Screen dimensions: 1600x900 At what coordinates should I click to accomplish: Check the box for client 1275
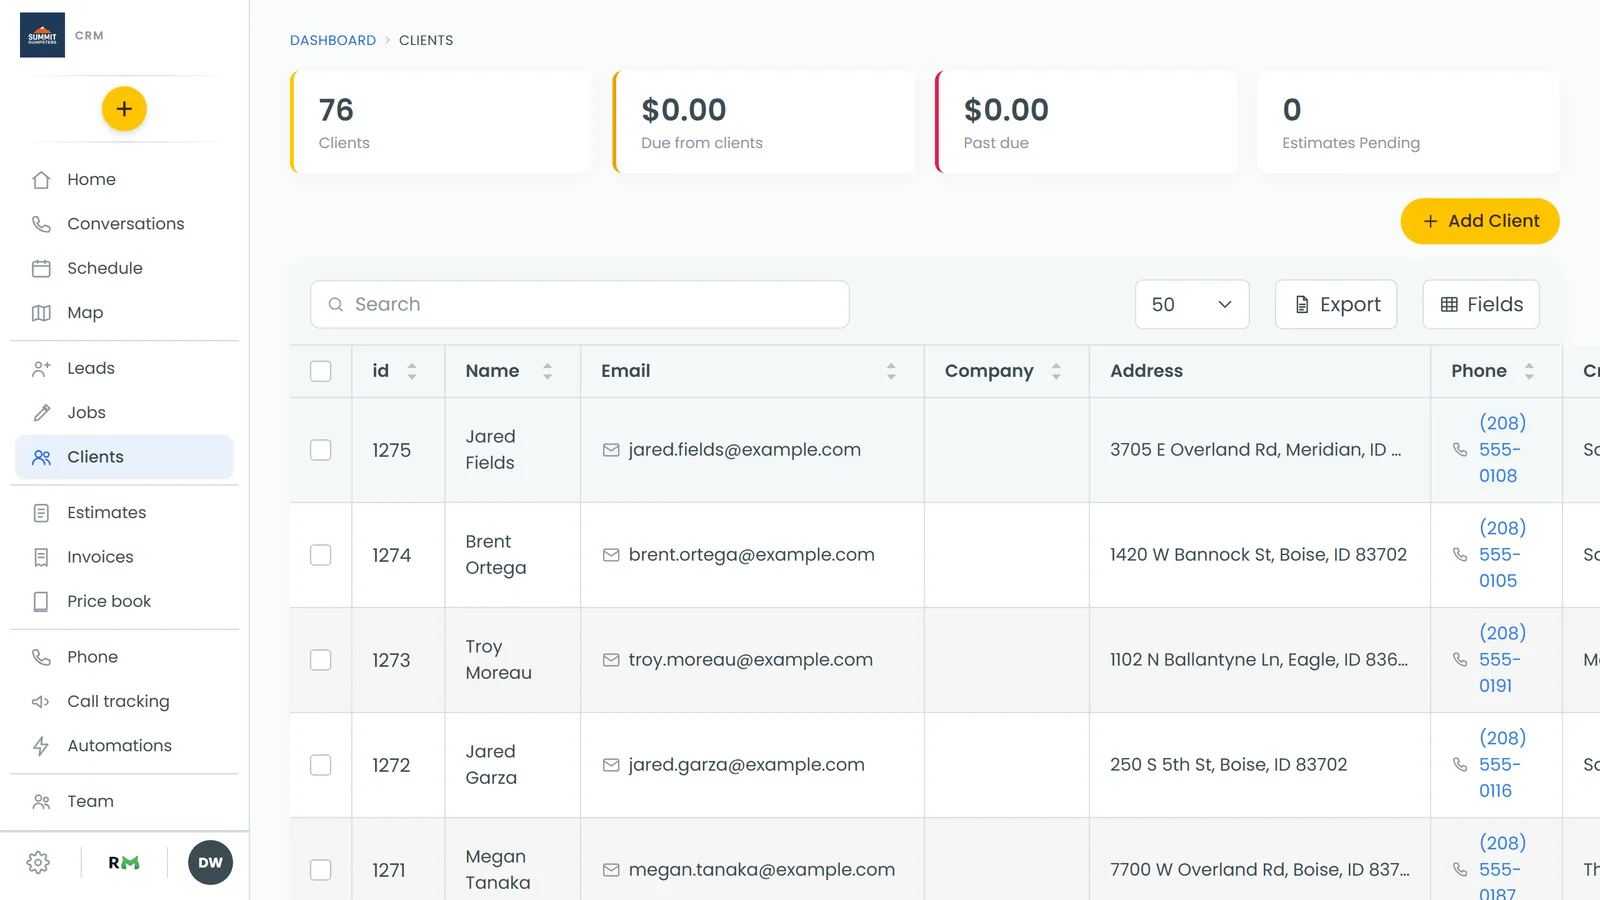click(321, 450)
